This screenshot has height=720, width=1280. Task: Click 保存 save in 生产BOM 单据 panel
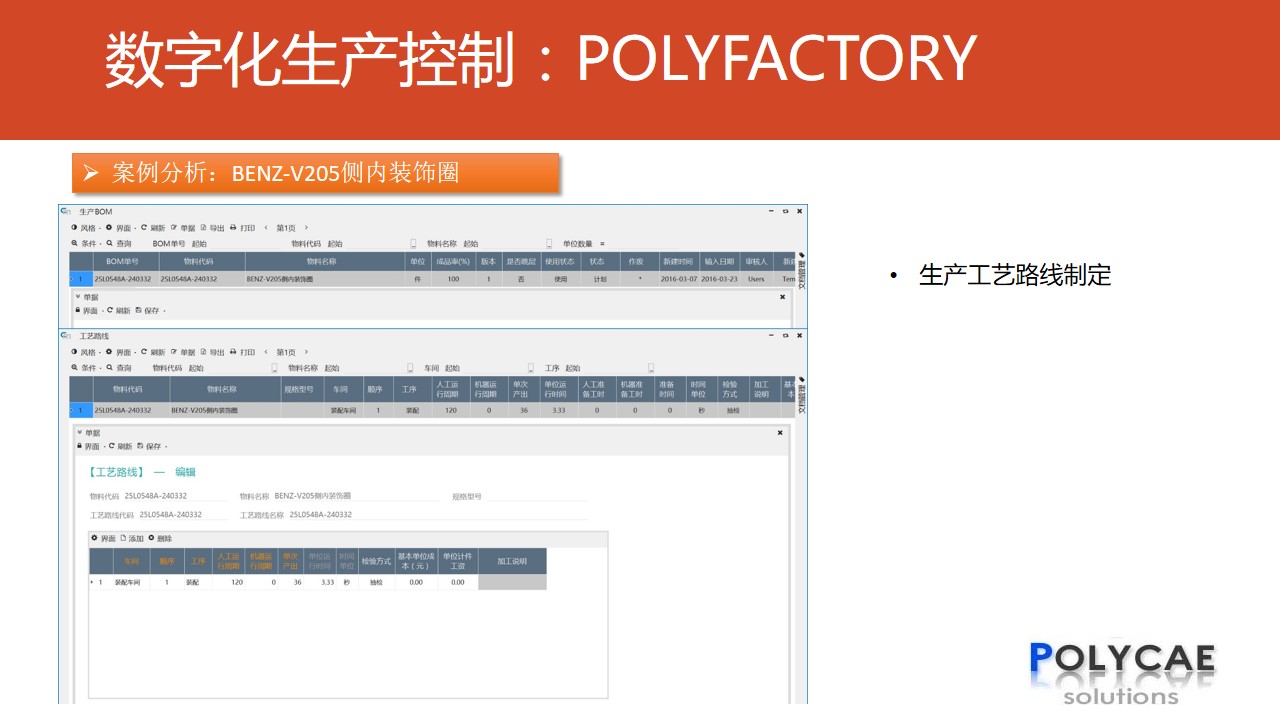click(x=150, y=310)
